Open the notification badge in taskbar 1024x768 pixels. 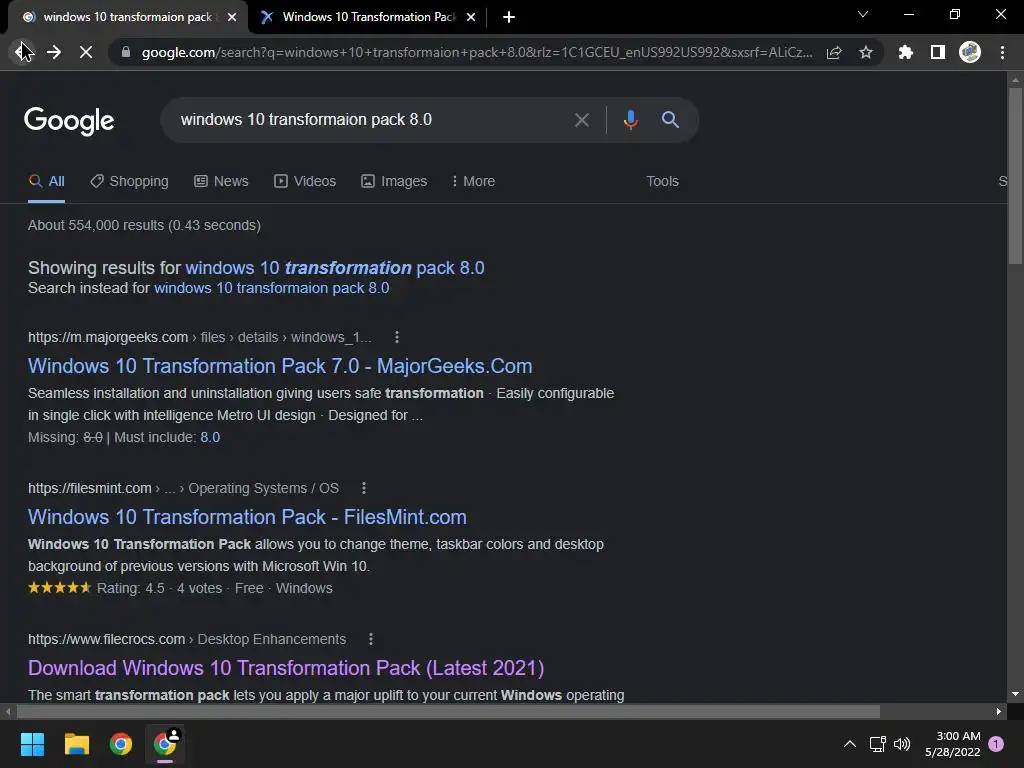[x=996, y=743]
